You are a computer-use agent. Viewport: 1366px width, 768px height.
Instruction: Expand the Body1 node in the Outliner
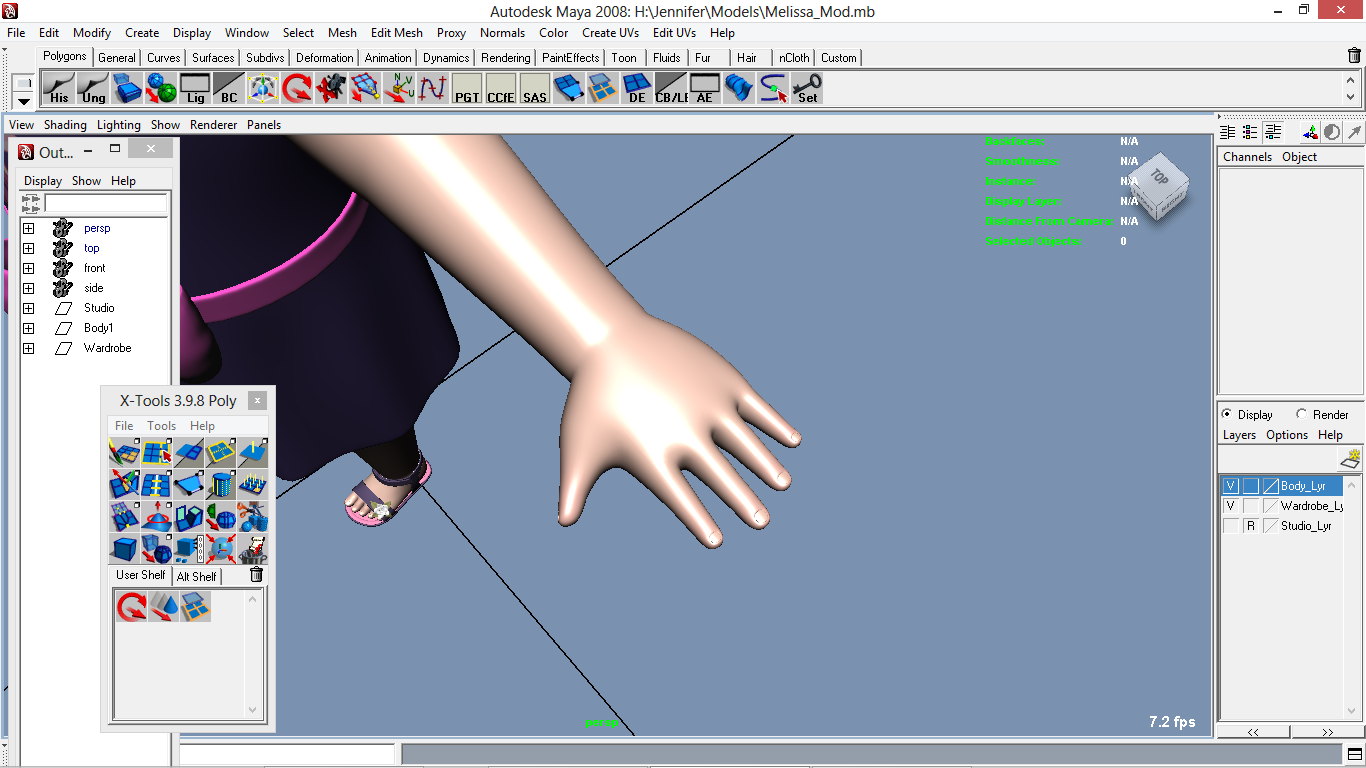[28, 328]
